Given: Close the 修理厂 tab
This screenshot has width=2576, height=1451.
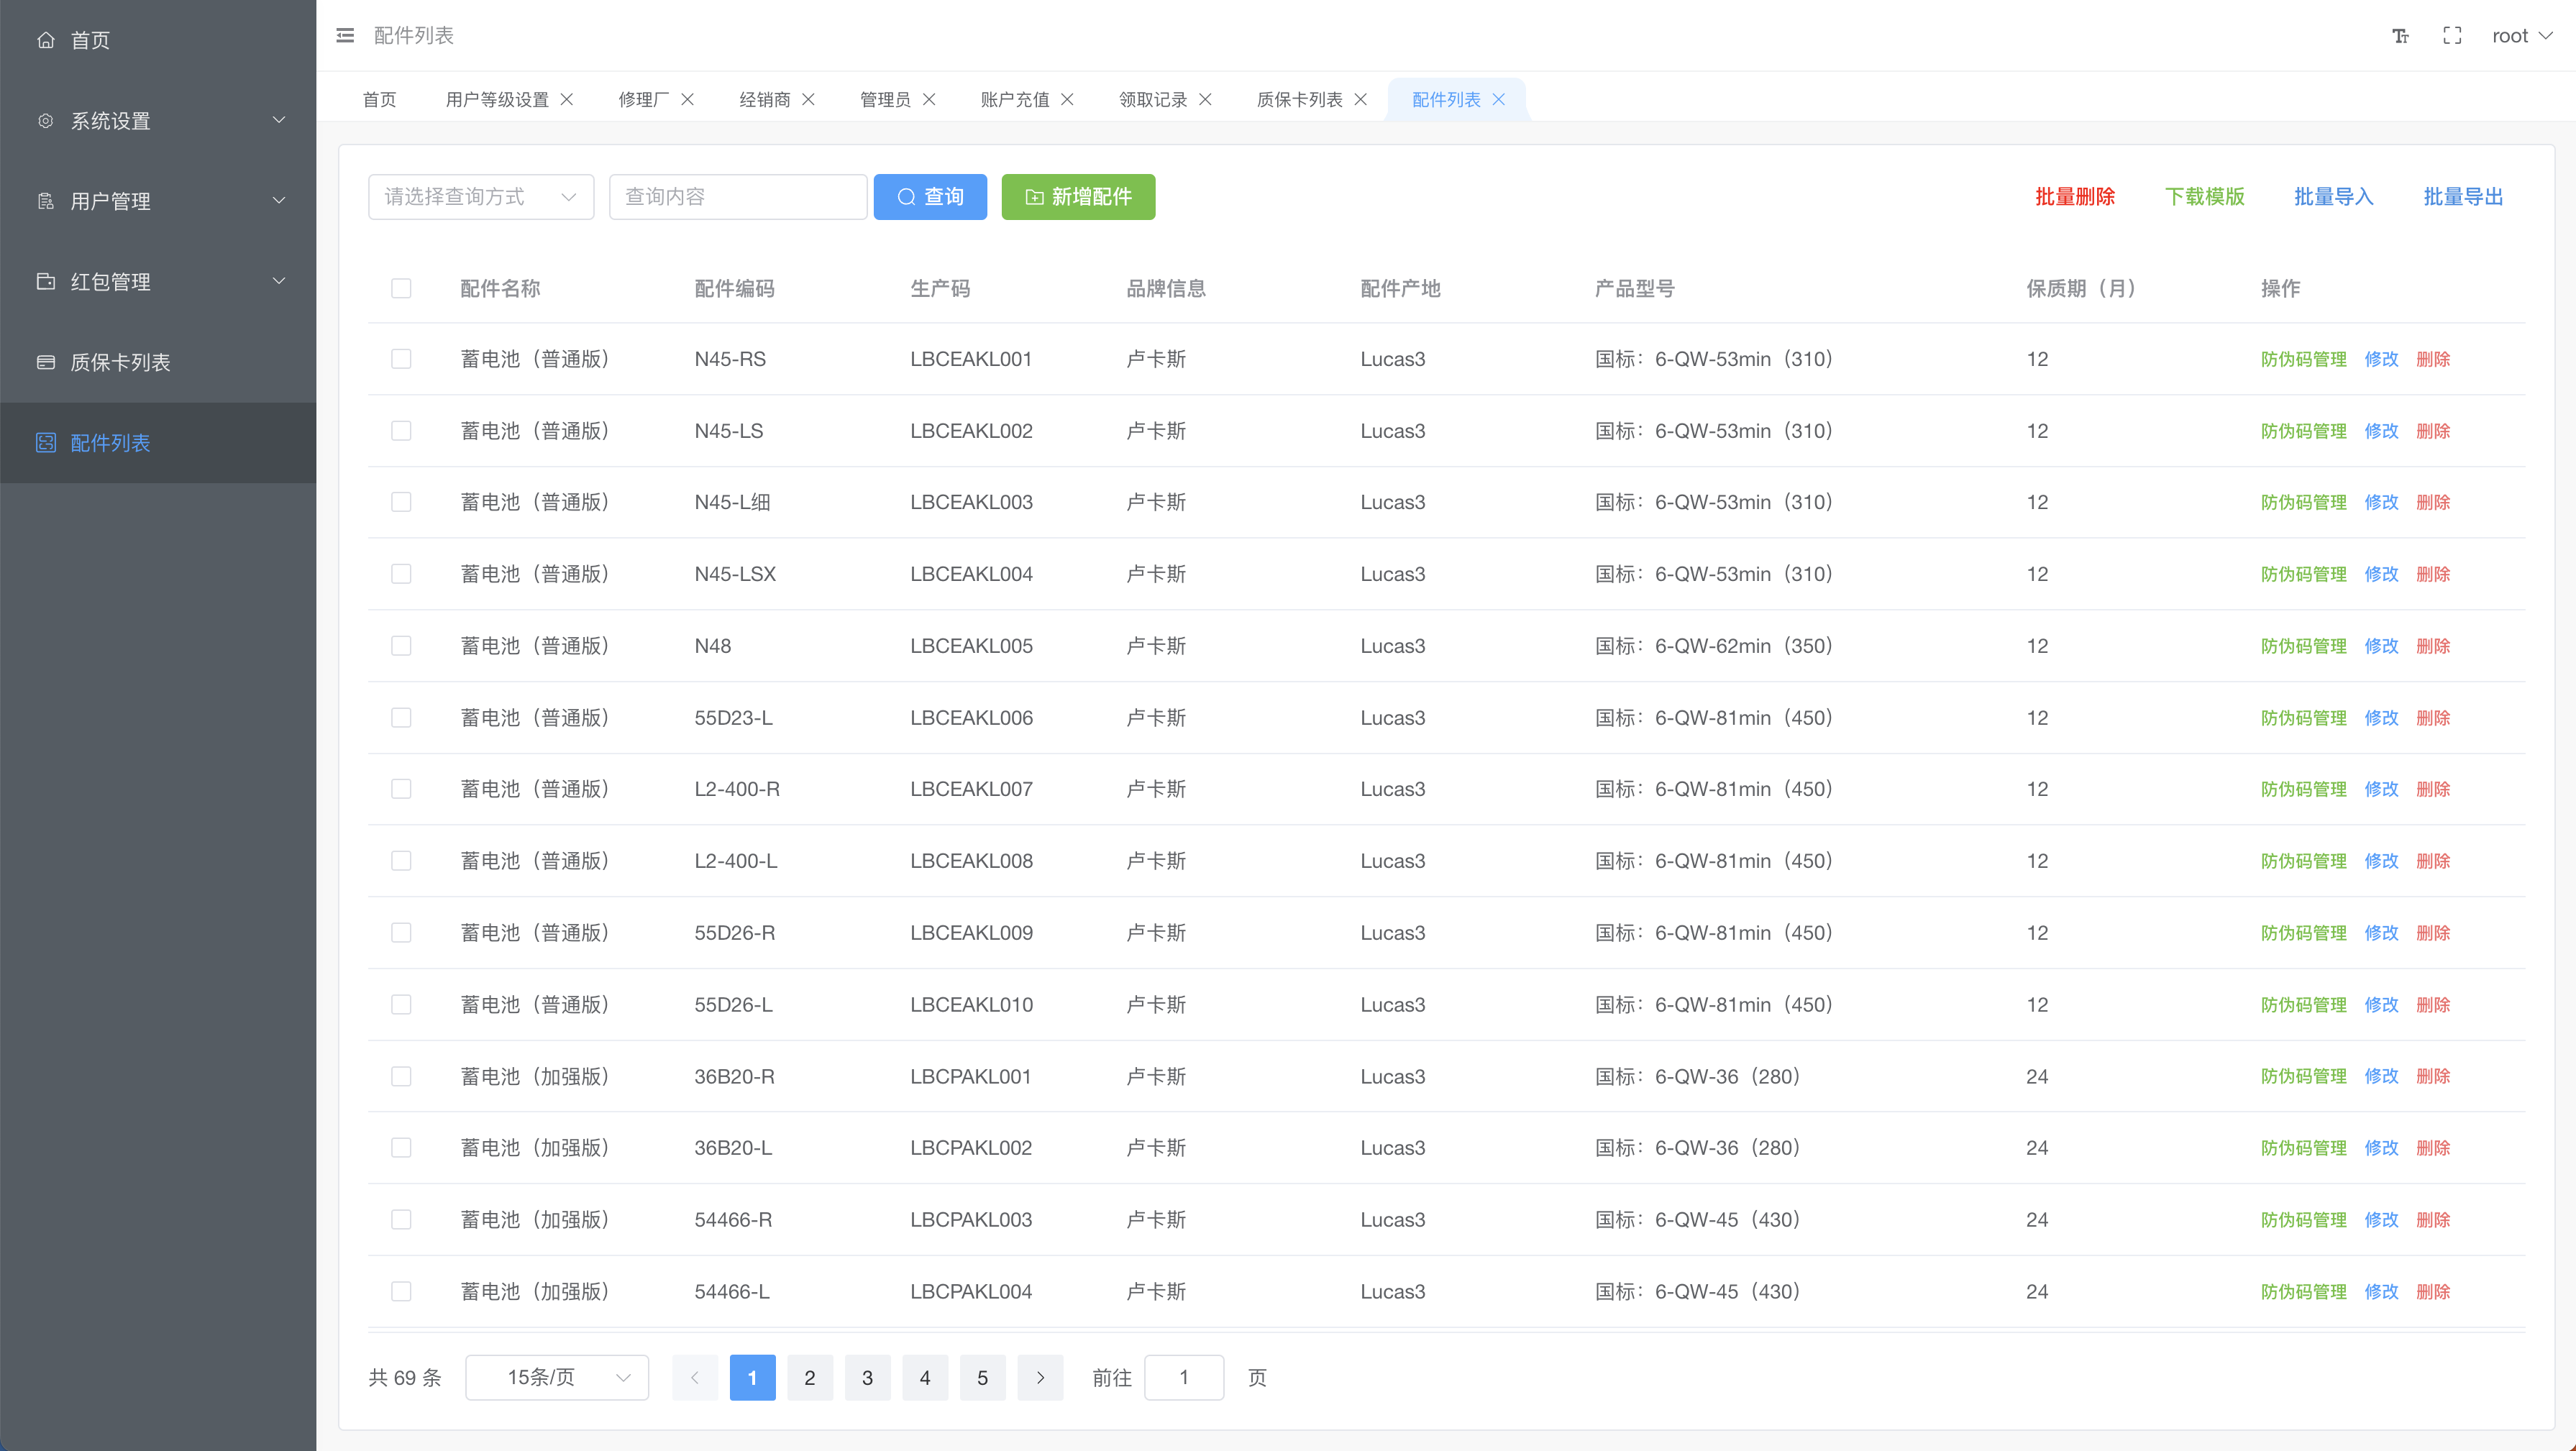Looking at the screenshot, I should 688,99.
